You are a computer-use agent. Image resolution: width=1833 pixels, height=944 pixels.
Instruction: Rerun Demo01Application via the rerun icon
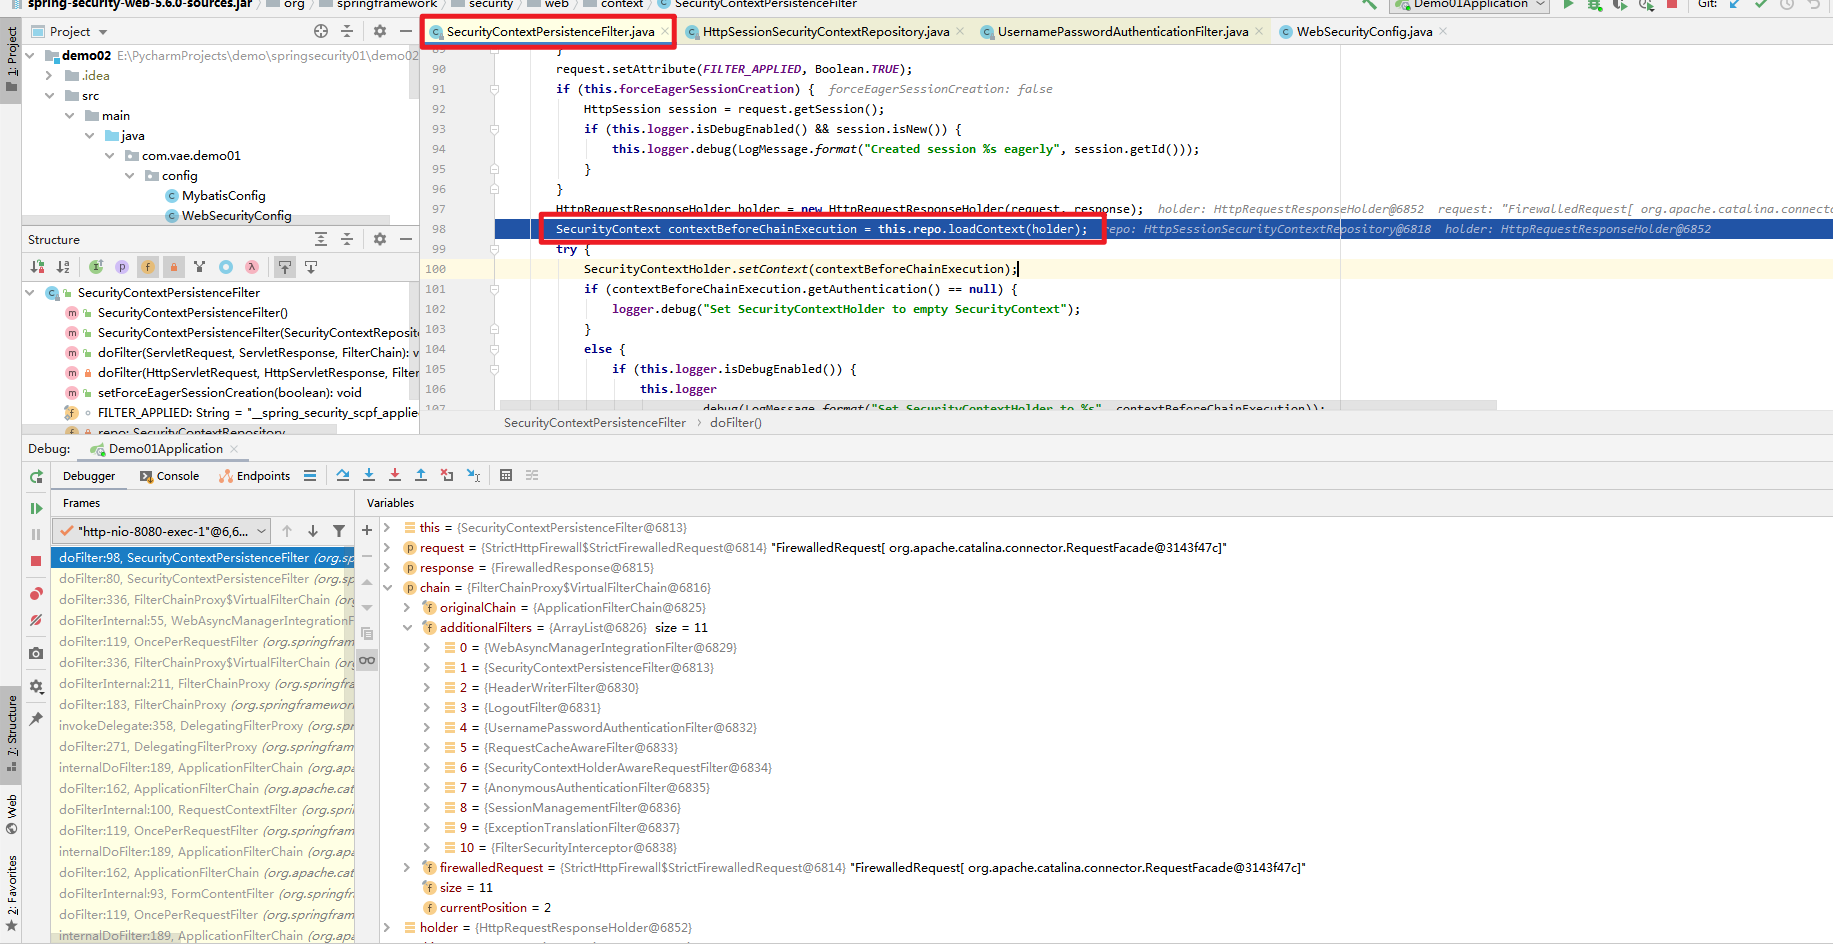tap(35, 477)
